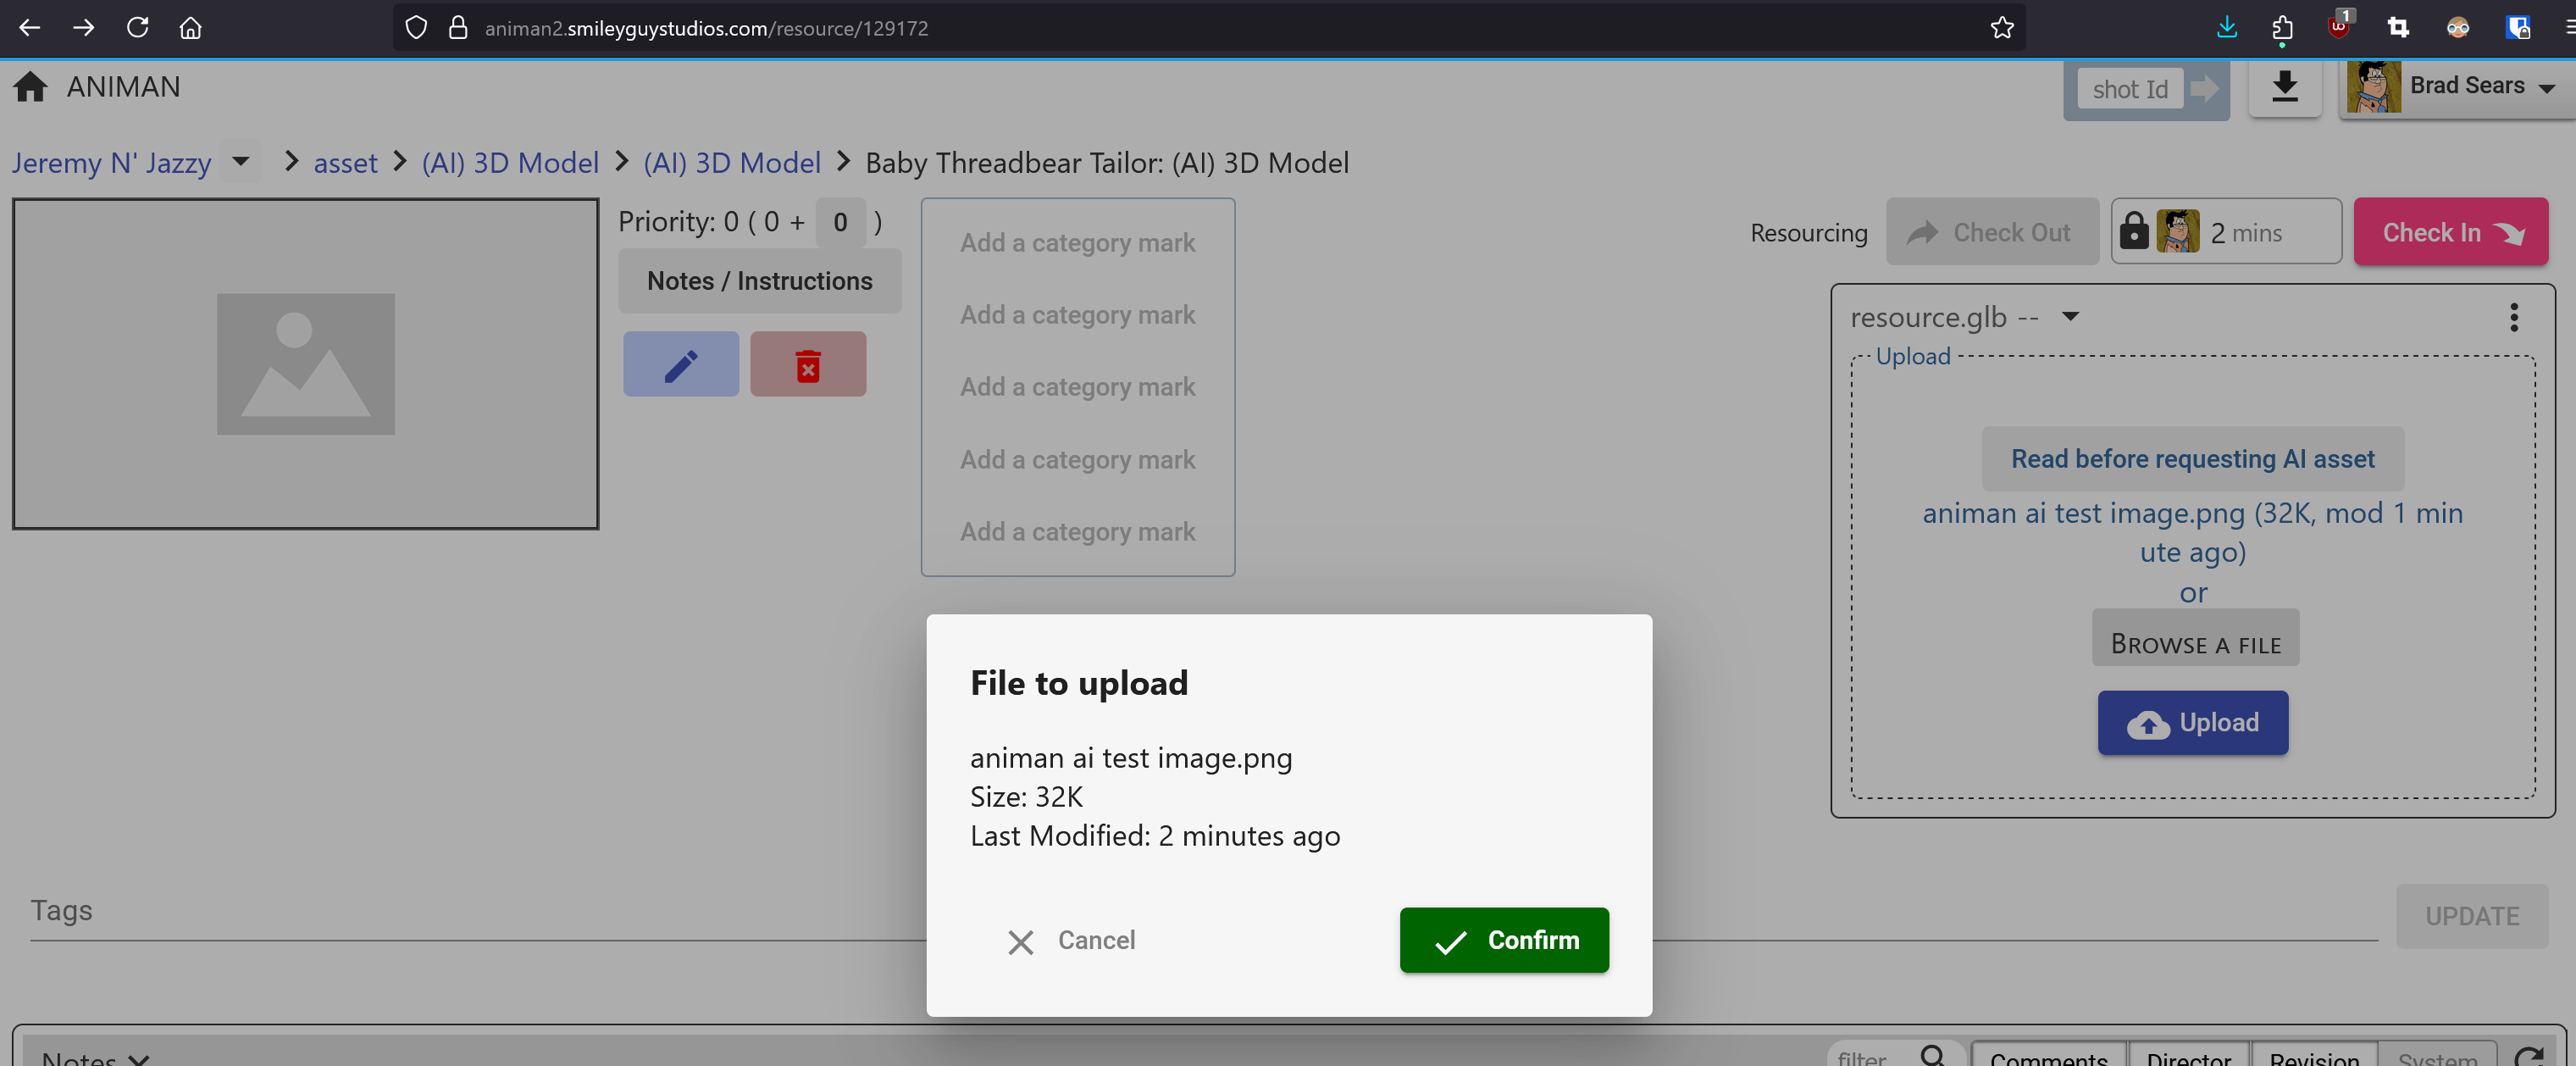Viewport: 2576px width, 1066px height.
Task: Open the browser extensions puzzle icon
Action: [2282, 28]
